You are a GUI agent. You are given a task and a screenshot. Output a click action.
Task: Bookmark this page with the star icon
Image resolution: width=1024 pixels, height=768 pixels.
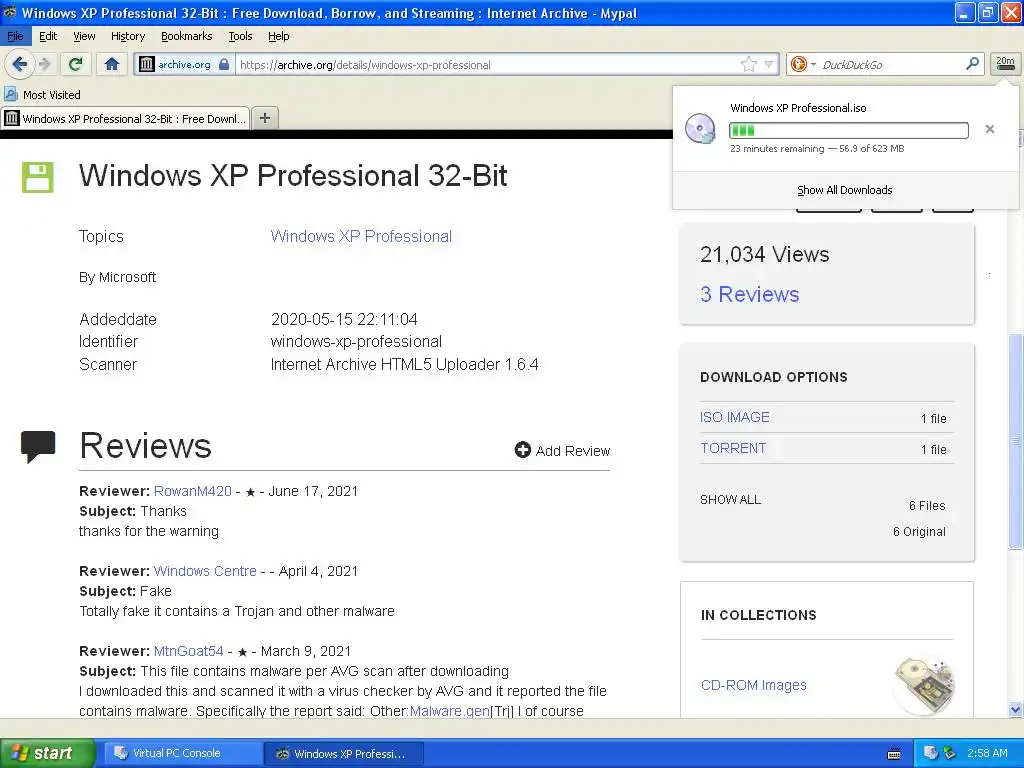(x=748, y=64)
